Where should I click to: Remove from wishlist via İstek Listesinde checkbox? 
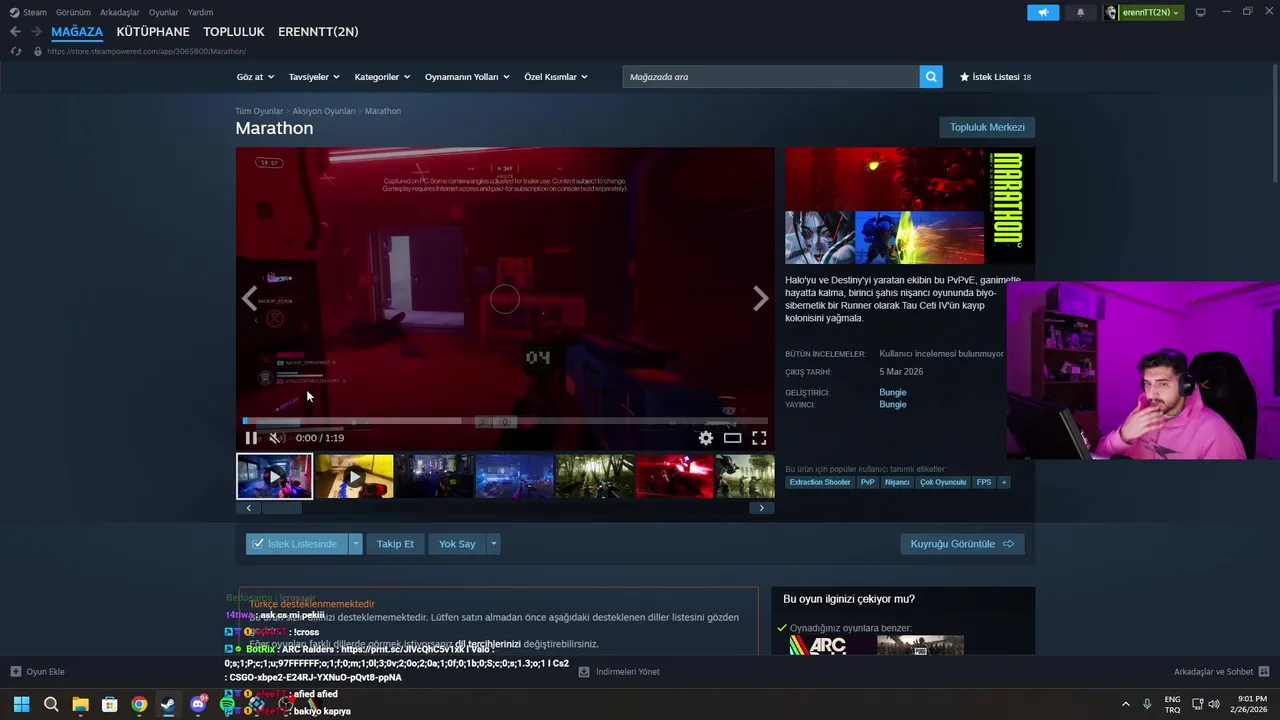[297, 544]
